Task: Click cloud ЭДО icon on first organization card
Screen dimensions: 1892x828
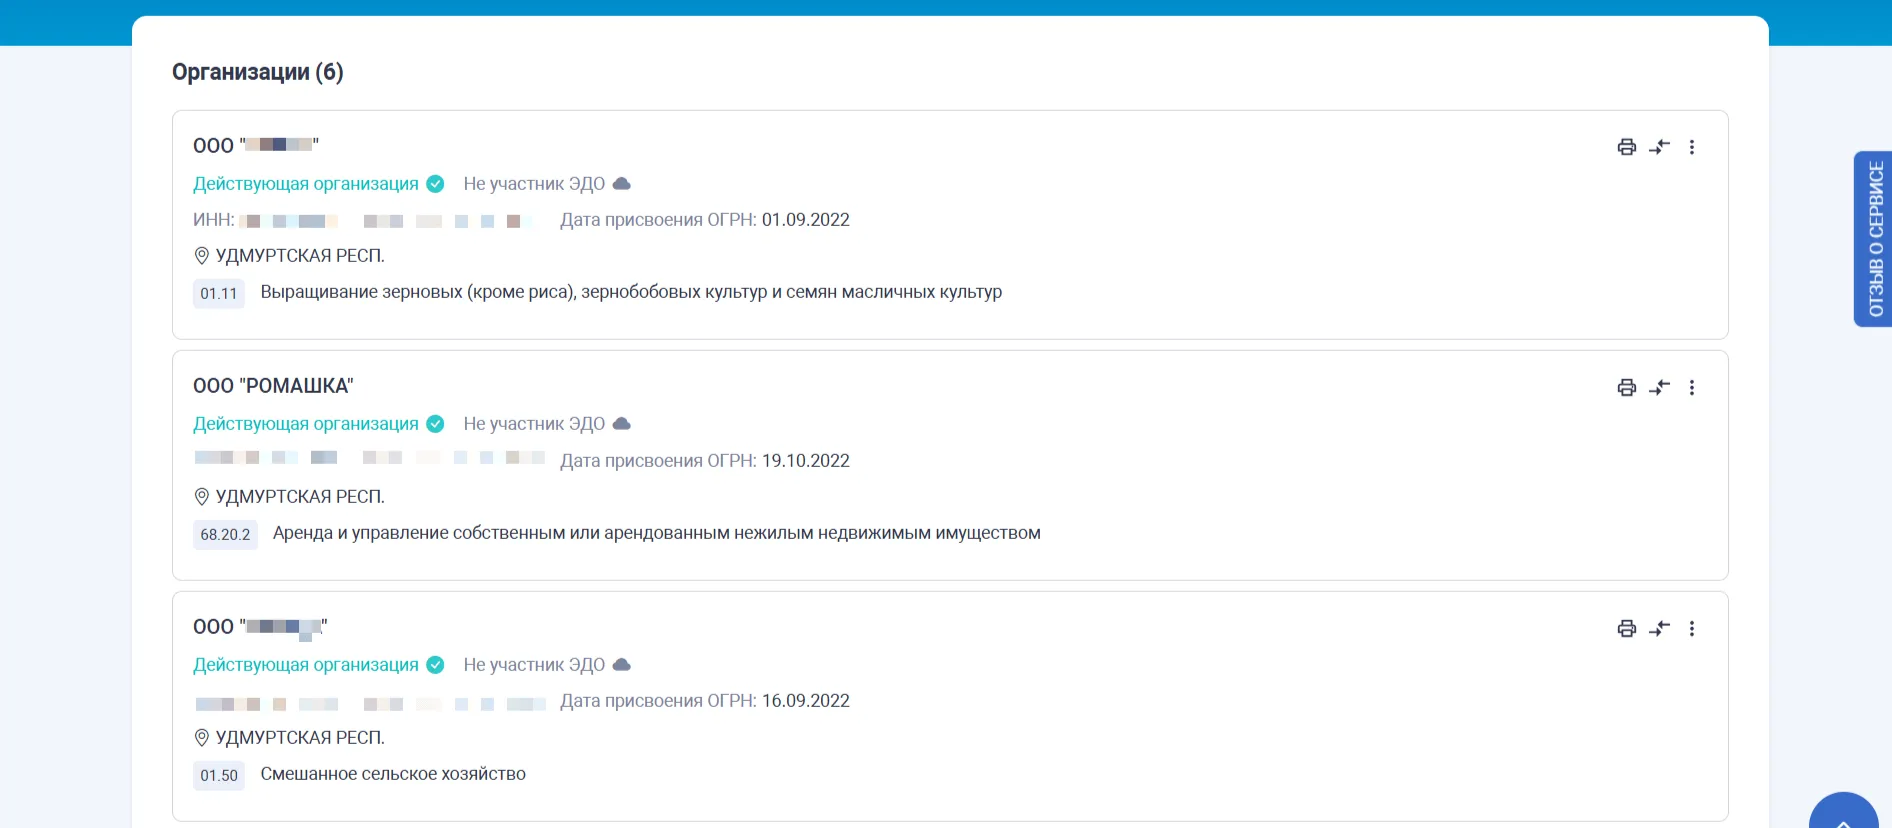Action: tap(622, 184)
